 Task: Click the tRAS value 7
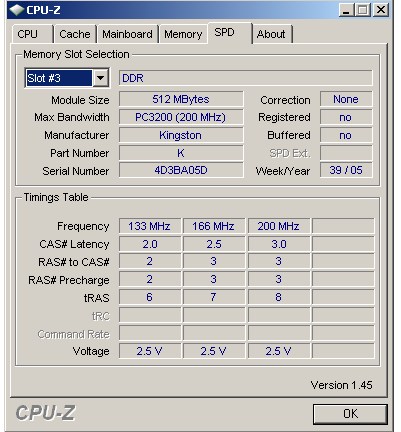click(214, 297)
